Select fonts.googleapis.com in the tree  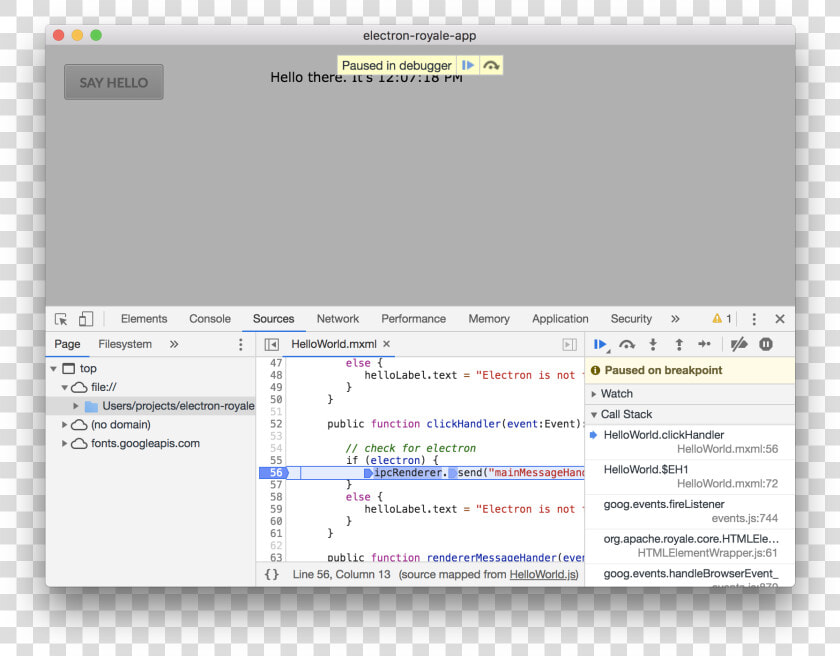click(x=145, y=443)
